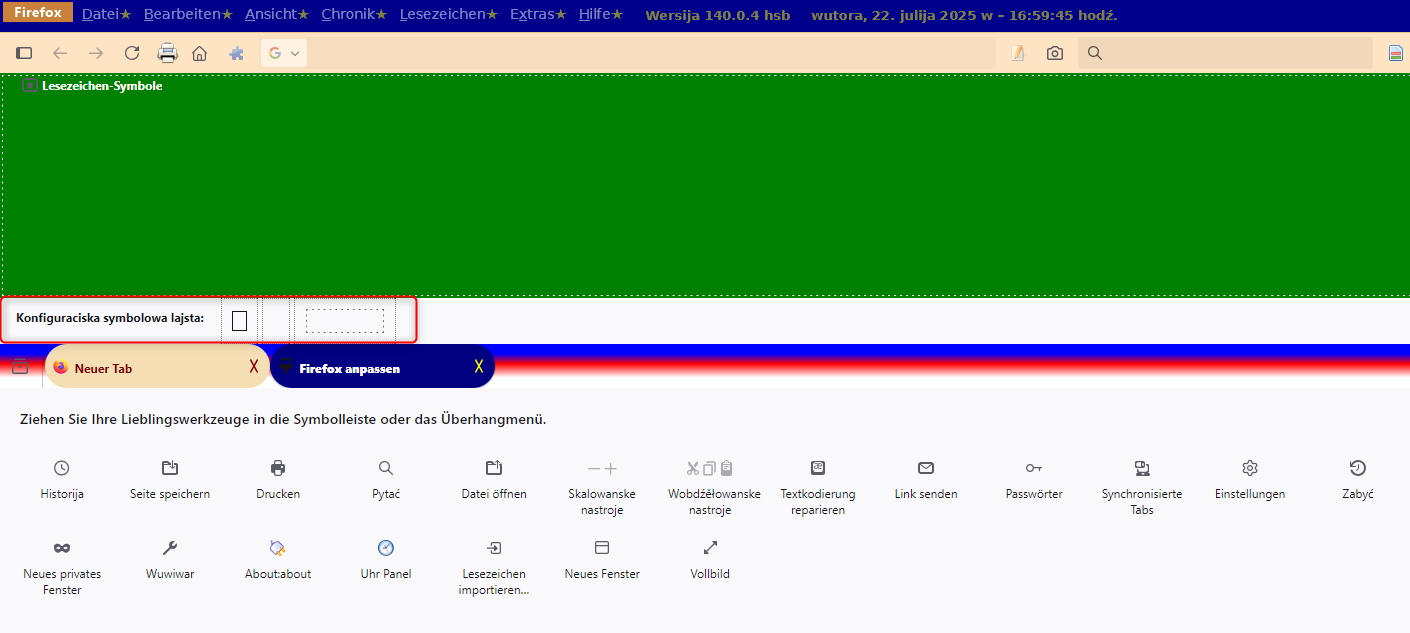Click the Lesezeichen-Symbole bookmarks item
The height and width of the screenshot is (633, 1410).
[x=92, y=86]
